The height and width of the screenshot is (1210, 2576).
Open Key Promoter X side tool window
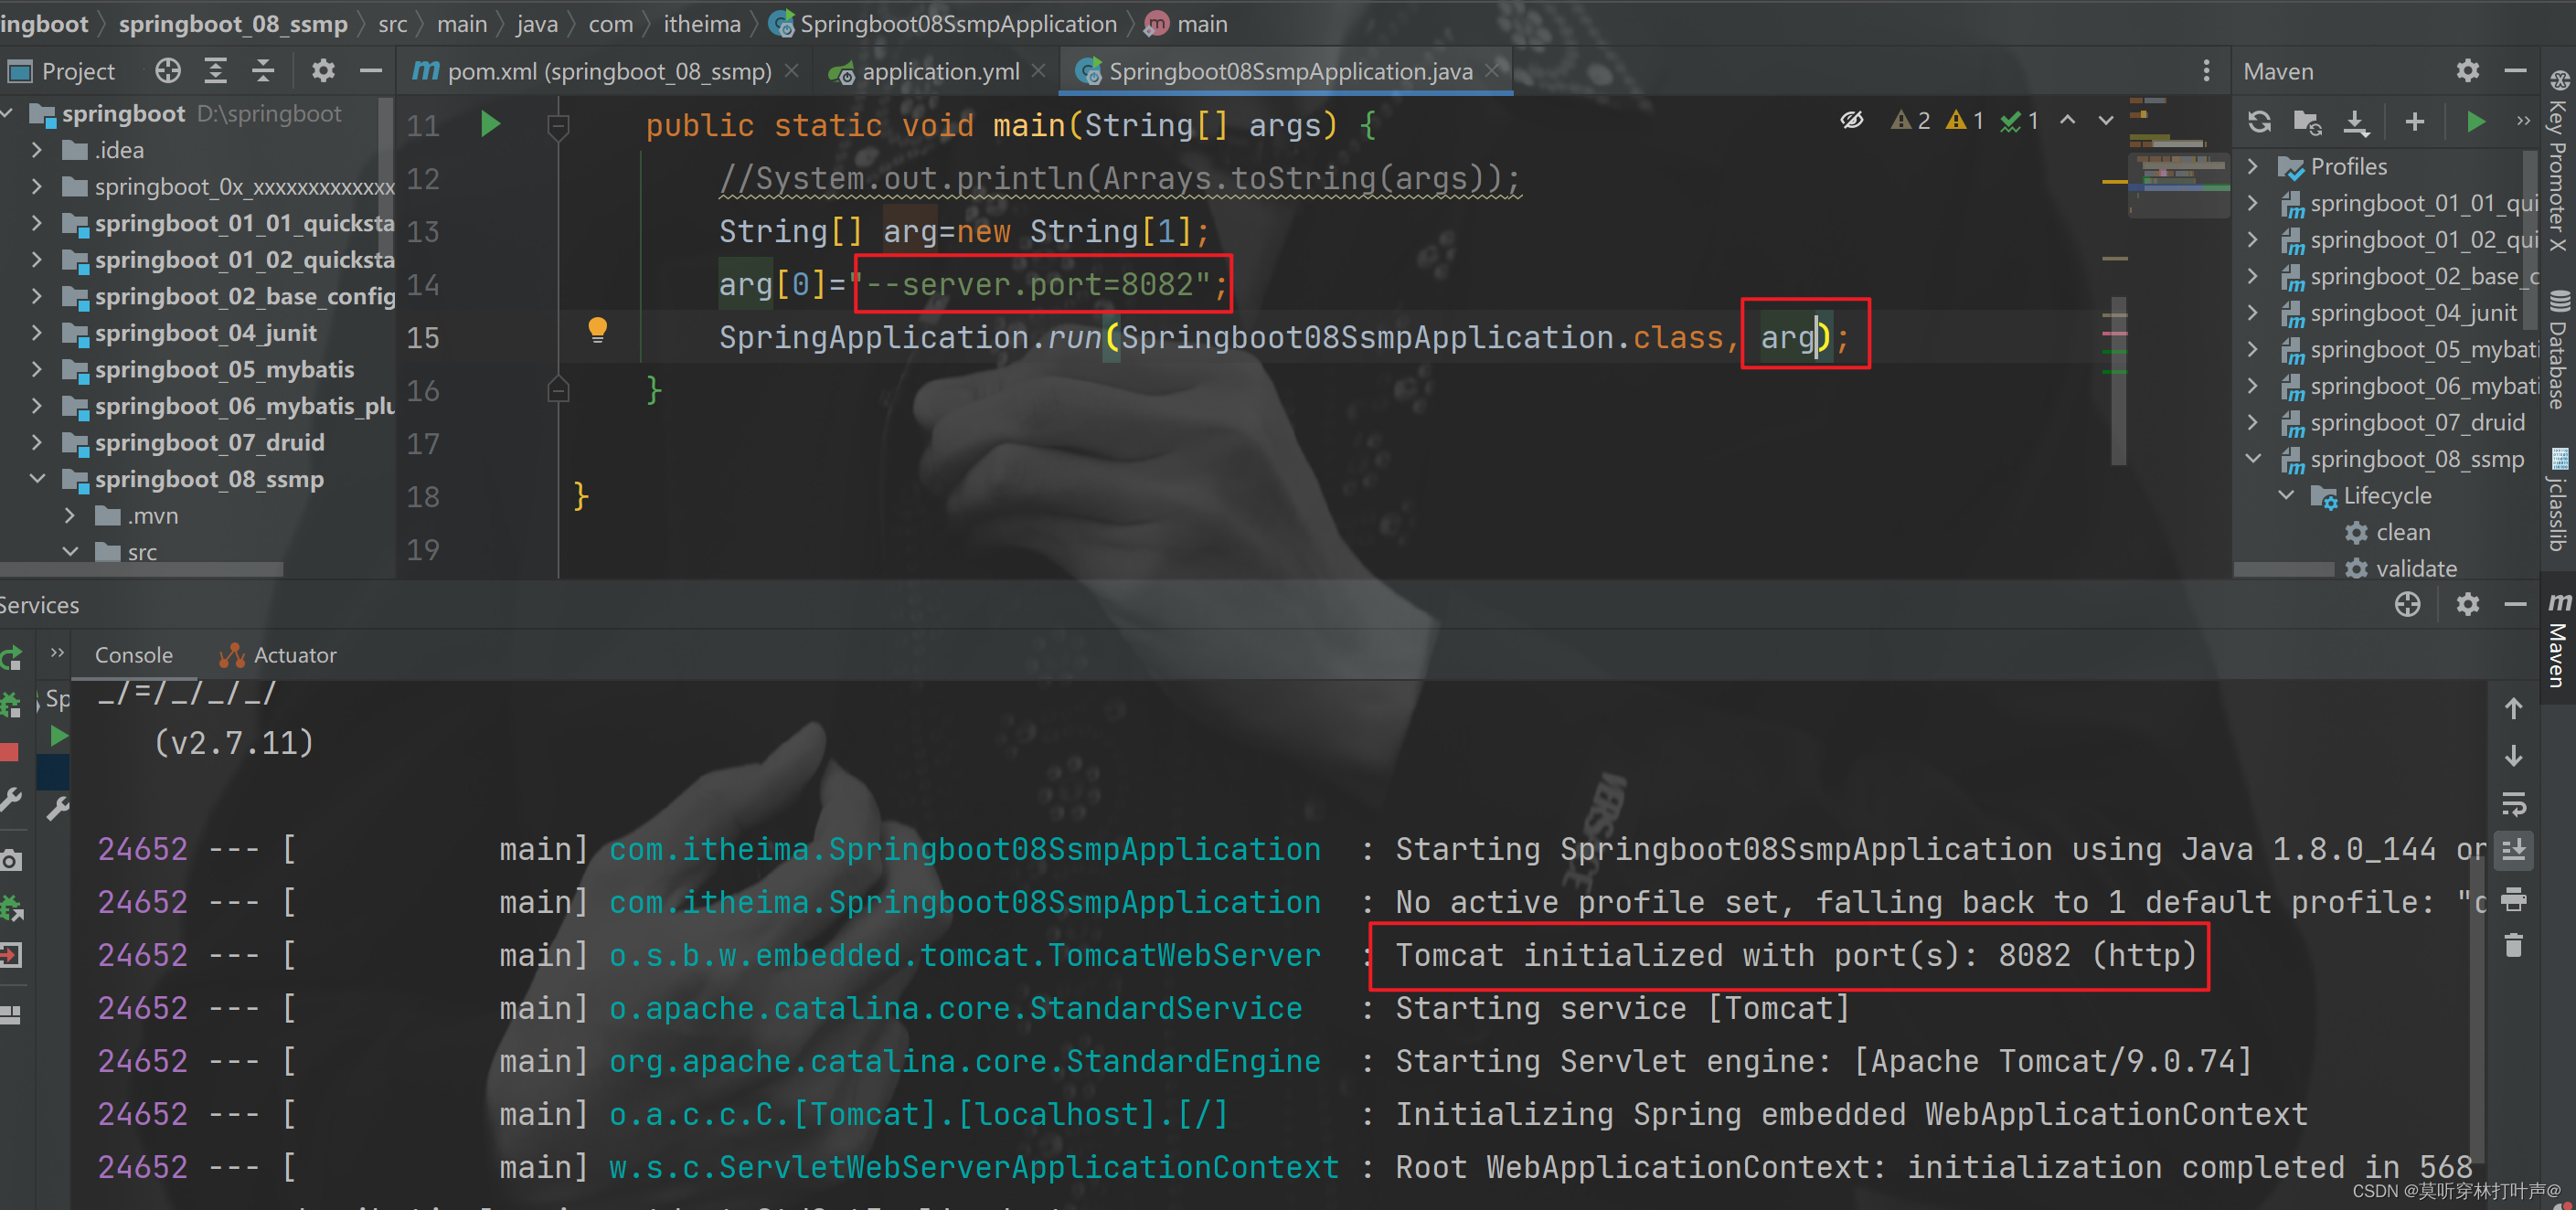[x=2558, y=160]
